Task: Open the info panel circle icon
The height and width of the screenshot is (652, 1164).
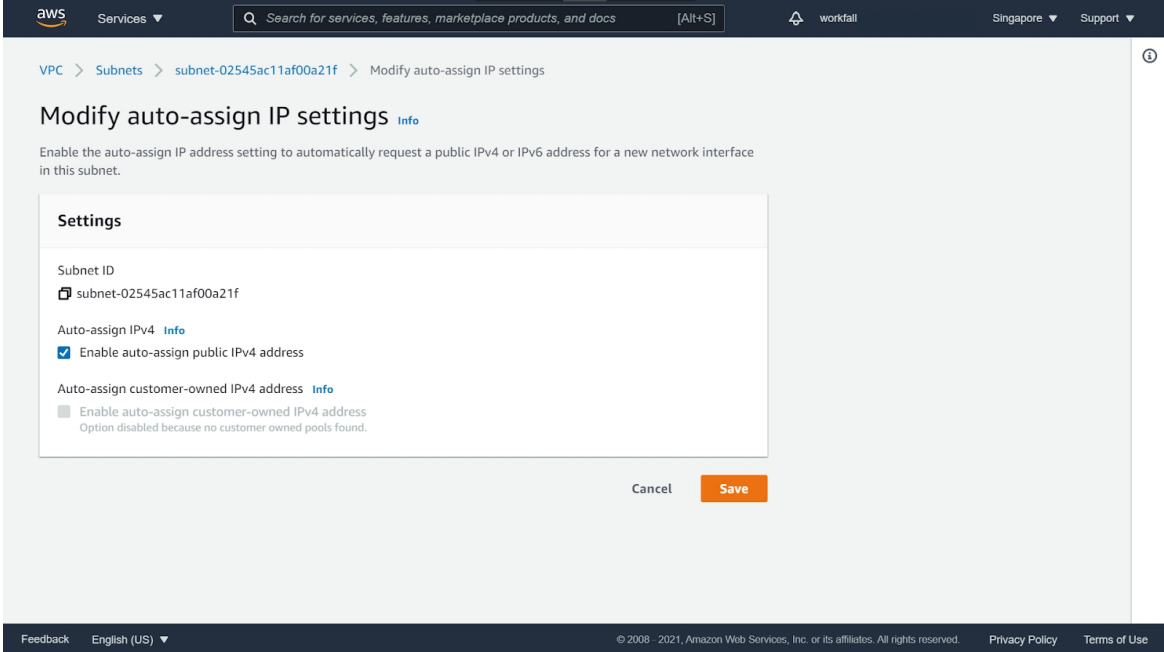Action: click(1148, 56)
